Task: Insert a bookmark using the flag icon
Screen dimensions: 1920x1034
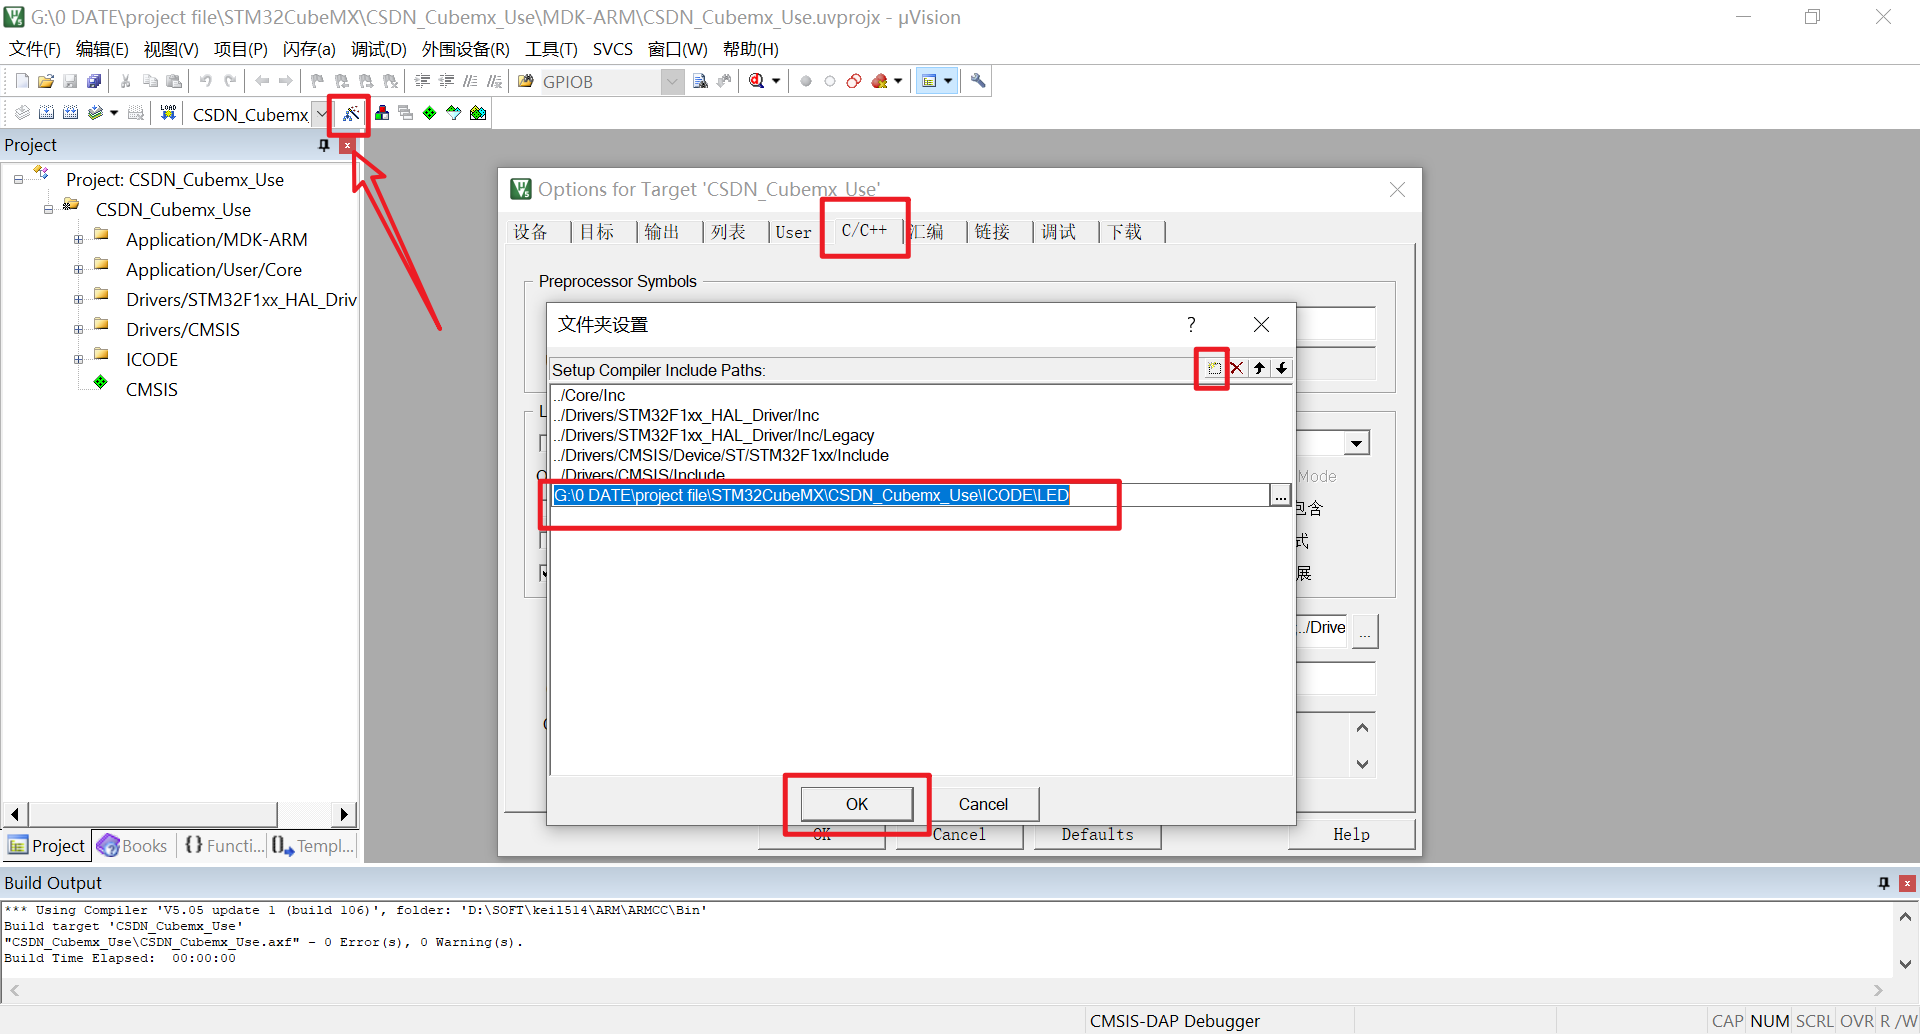Action: [317, 81]
